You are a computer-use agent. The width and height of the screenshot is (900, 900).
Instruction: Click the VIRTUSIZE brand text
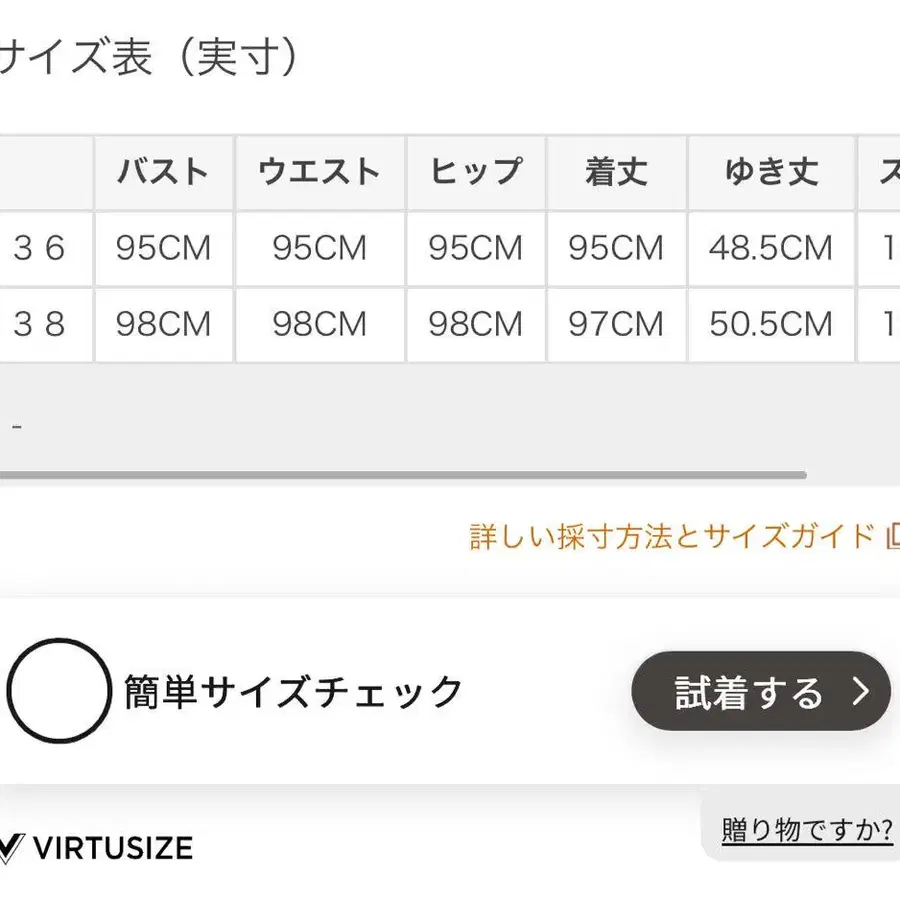(112, 848)
